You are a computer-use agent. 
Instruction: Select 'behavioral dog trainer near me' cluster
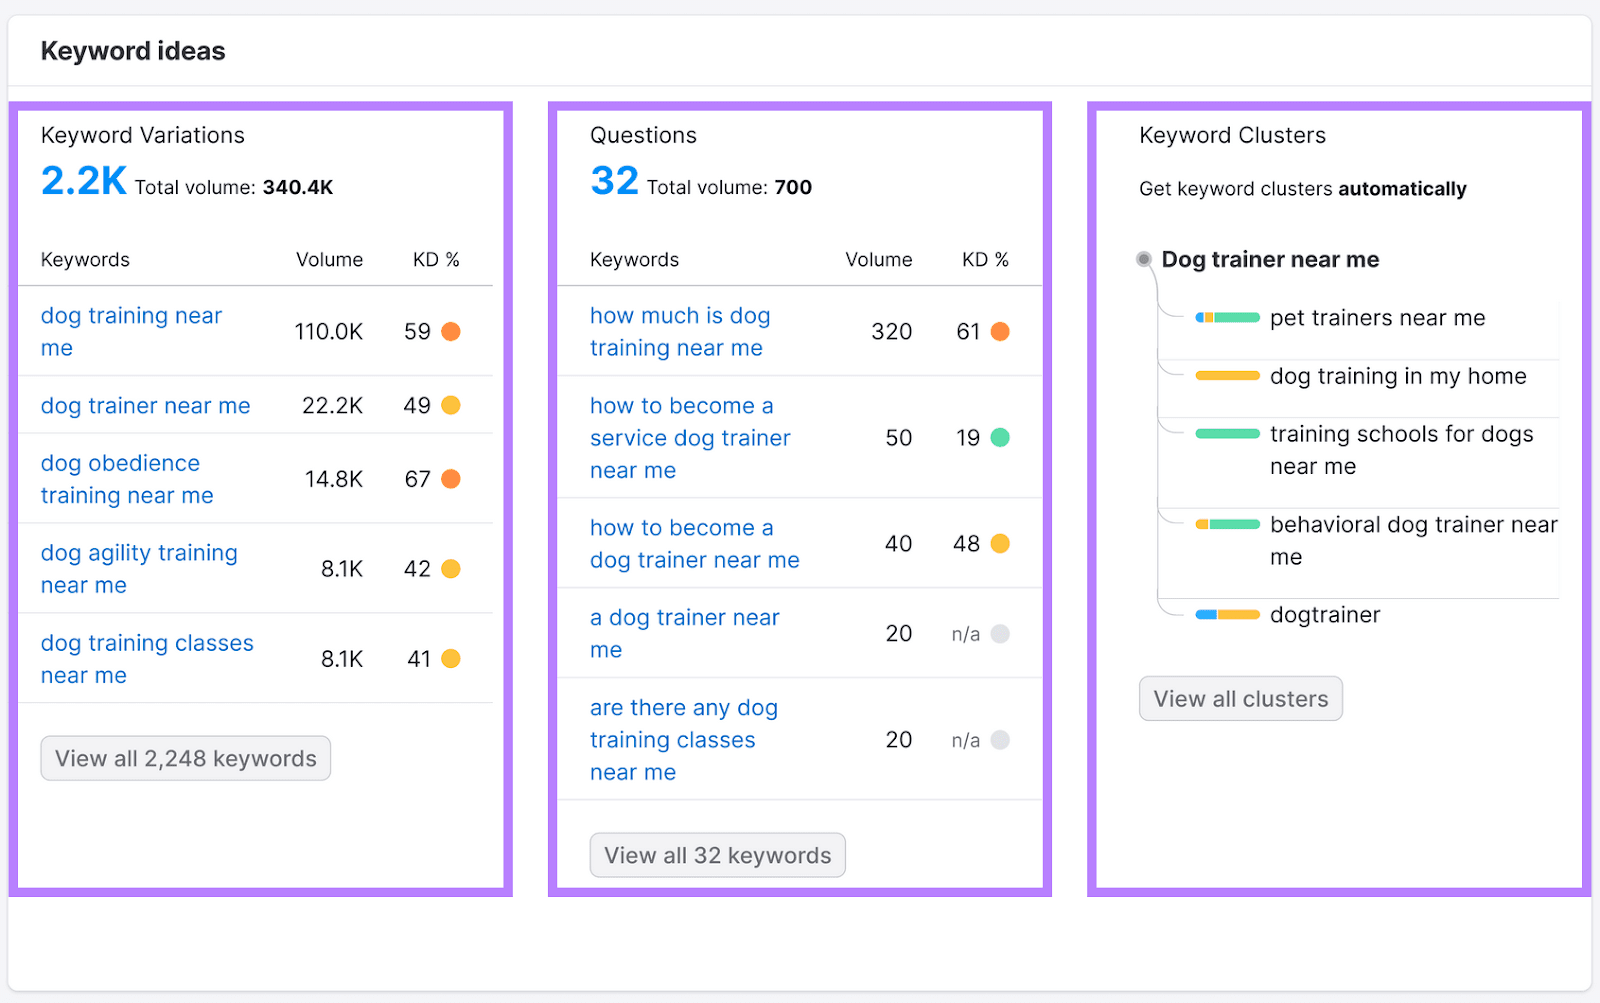(x=1414, y=541)
